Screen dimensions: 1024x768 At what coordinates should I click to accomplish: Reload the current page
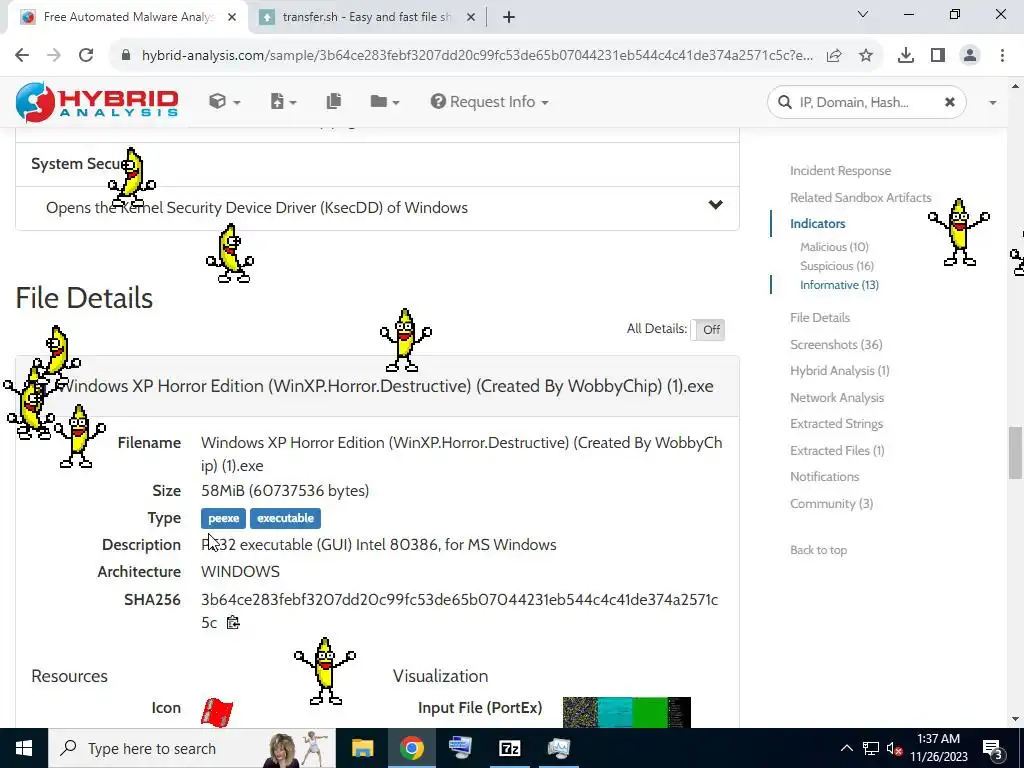pos(86,56)
